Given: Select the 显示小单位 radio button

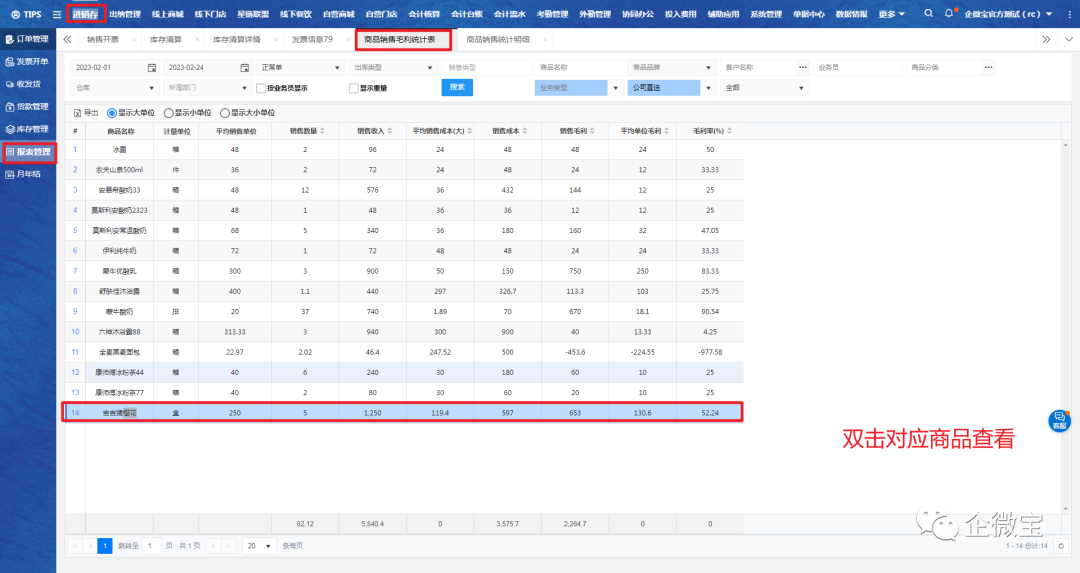Looking at the screenshot, I should coord(170,113).
